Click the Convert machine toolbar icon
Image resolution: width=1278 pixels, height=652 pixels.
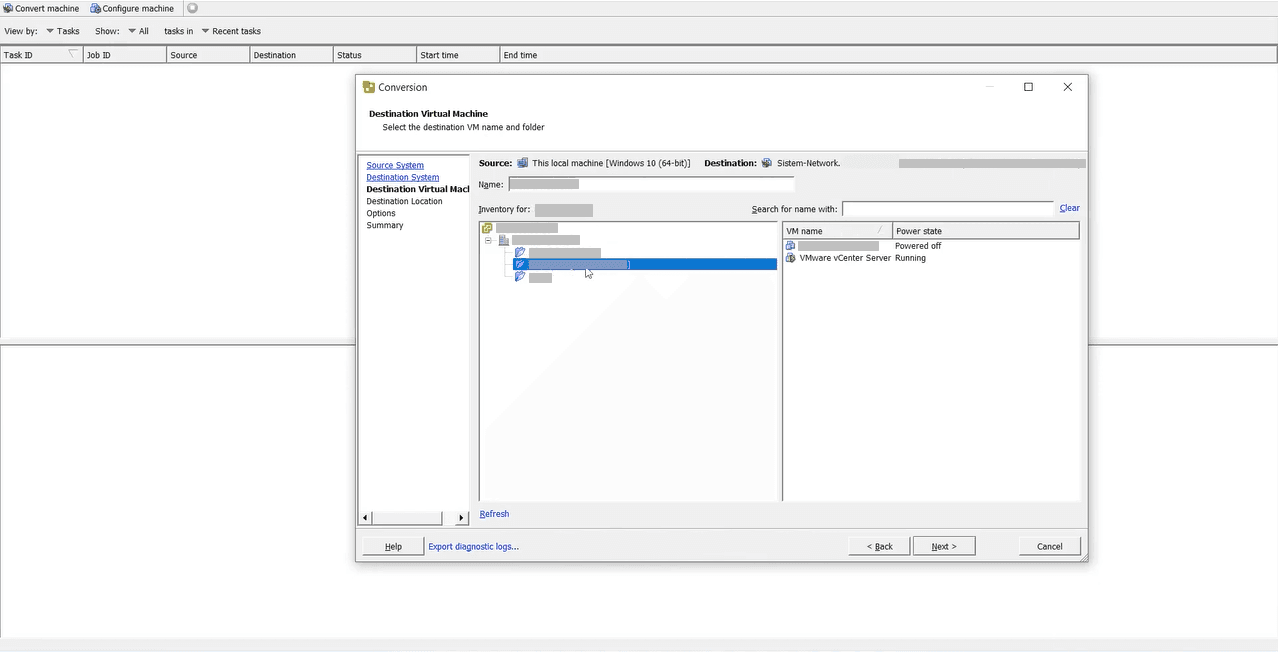coord(8,8)
